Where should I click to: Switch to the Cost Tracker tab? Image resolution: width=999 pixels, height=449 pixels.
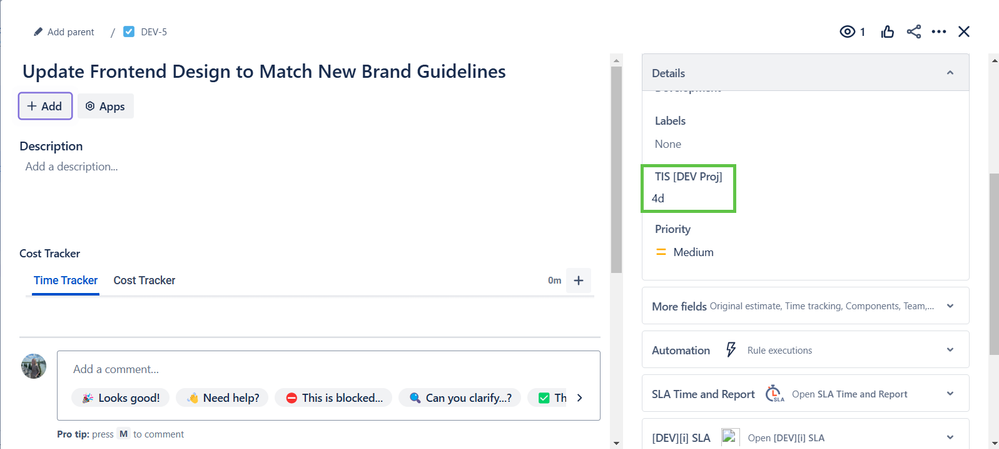(x=144, y=281)
